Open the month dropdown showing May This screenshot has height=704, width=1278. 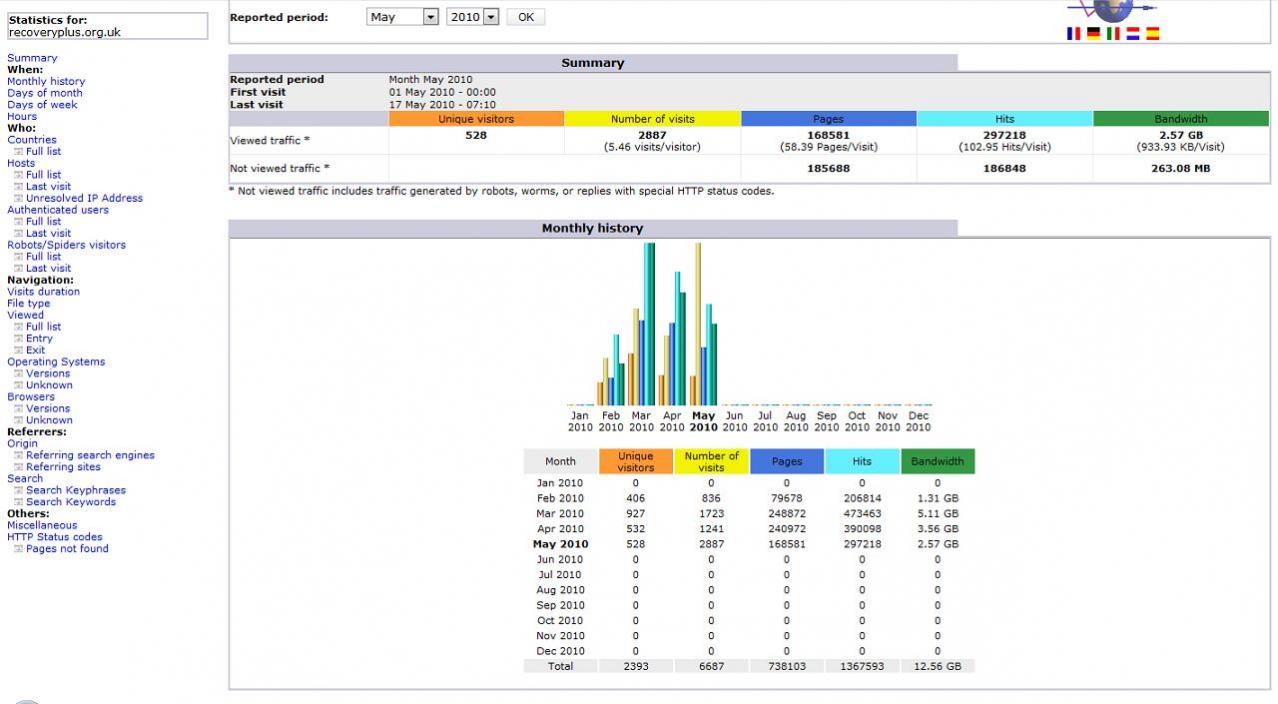403,17
